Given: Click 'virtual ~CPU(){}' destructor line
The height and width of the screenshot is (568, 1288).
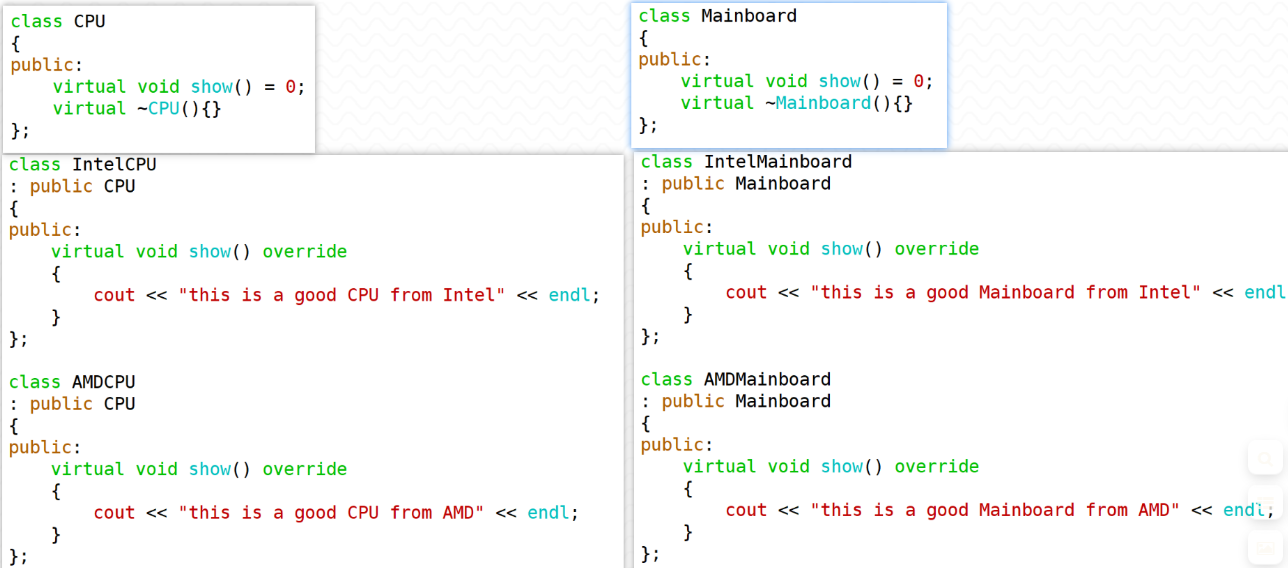Looking at the screenshot, I should point(137,109).
